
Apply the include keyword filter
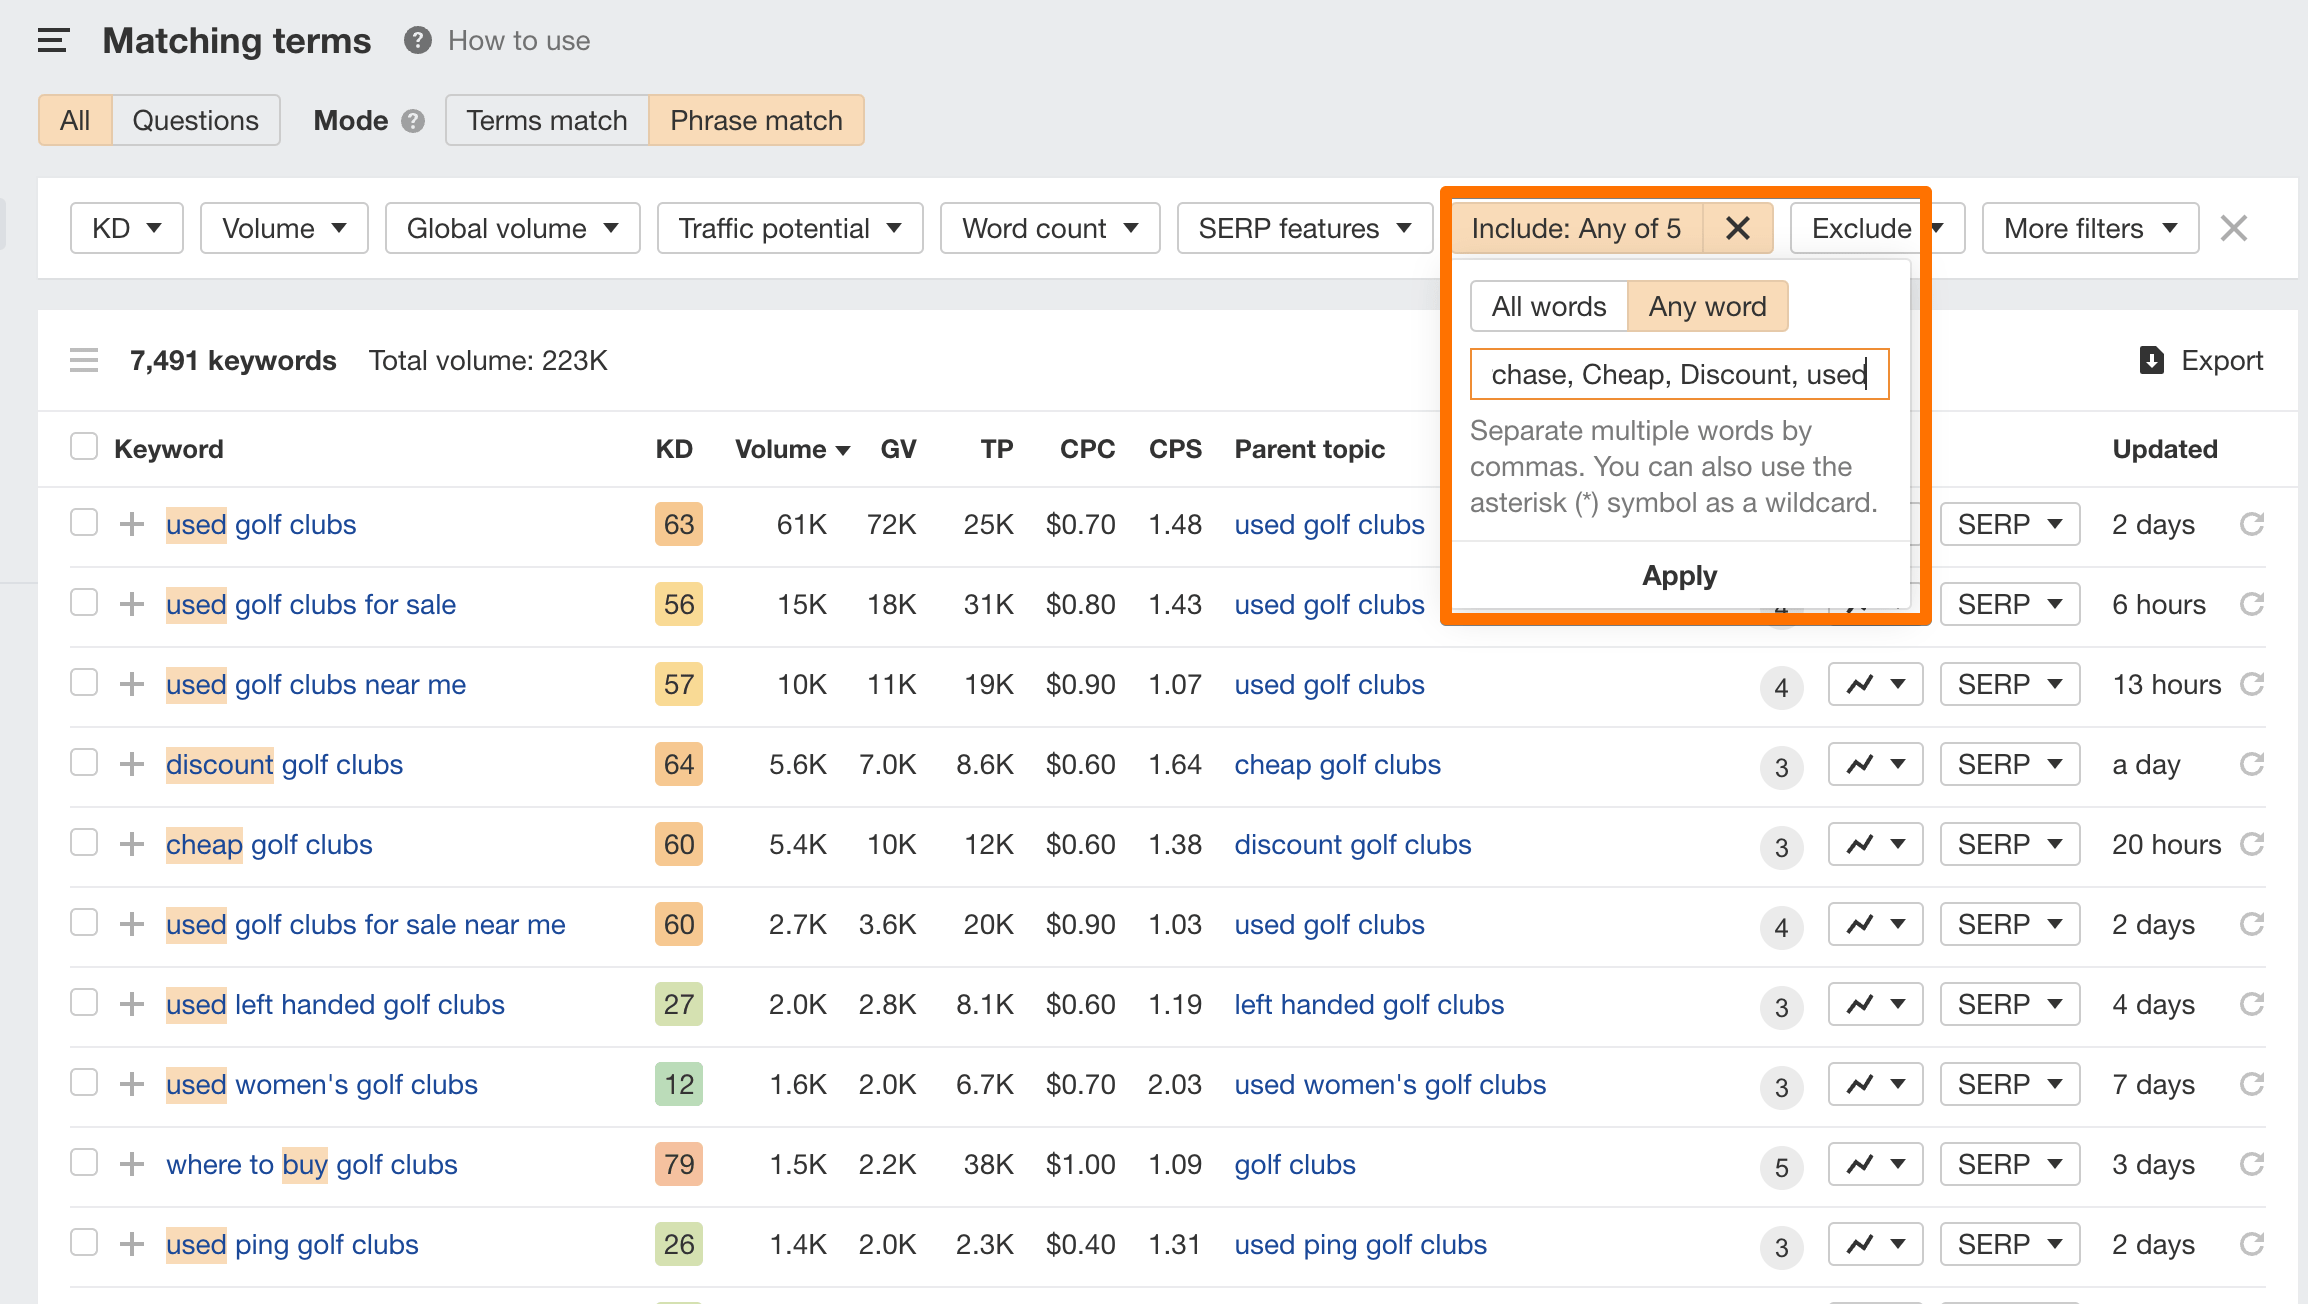[1679, 575]
